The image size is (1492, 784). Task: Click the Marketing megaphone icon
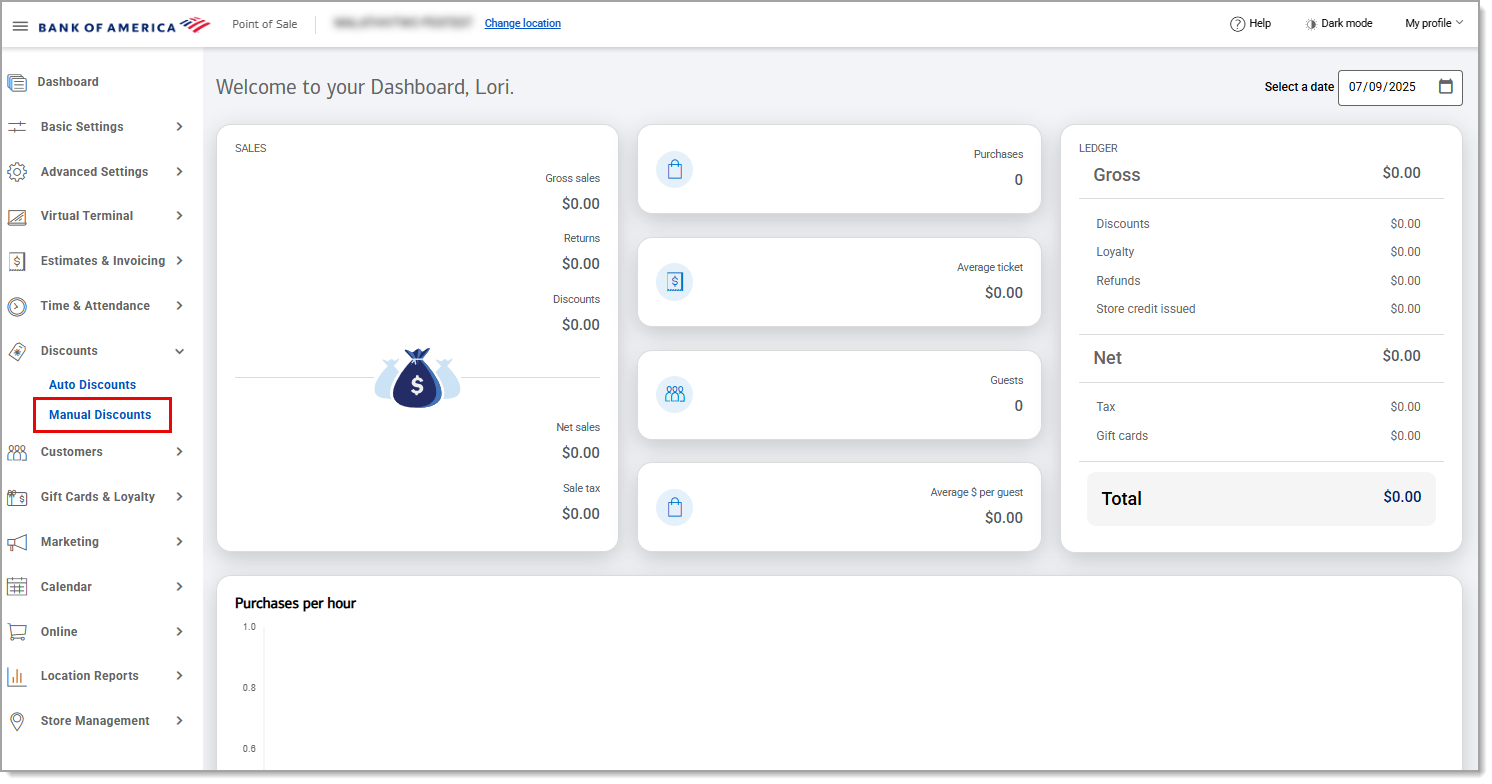point(17,542)
